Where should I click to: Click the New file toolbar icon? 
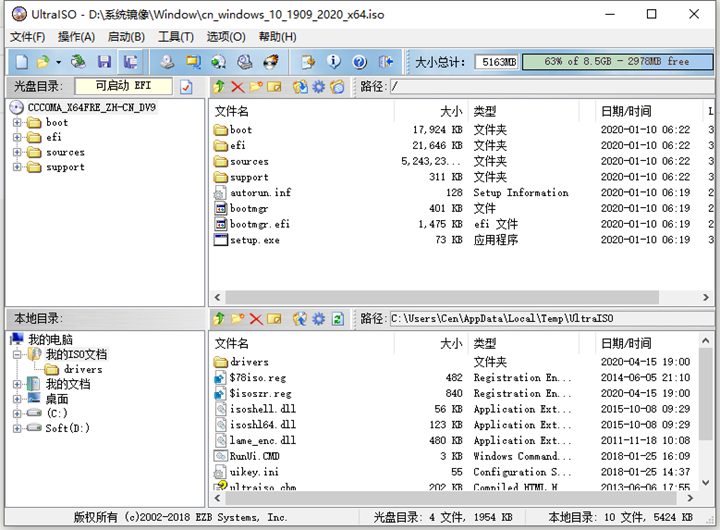pos(22,62)
